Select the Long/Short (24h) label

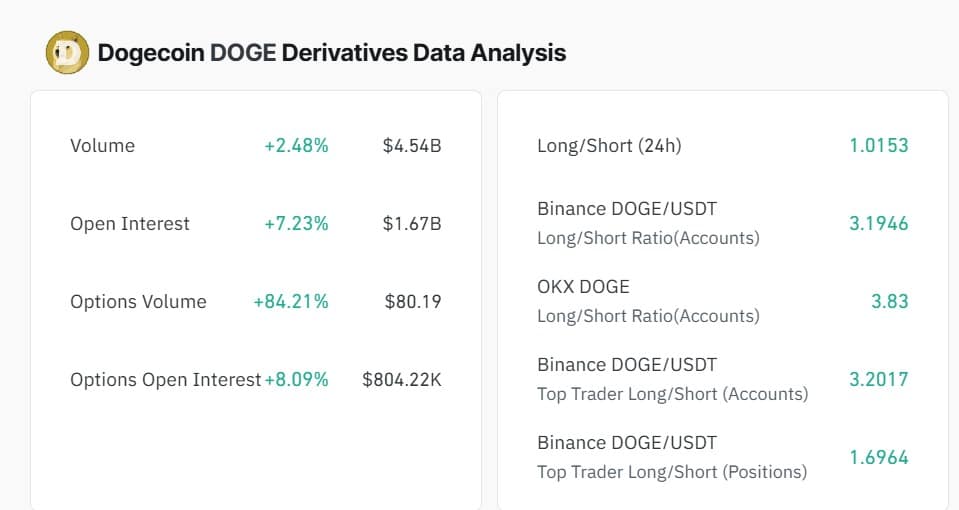point(609,146)
